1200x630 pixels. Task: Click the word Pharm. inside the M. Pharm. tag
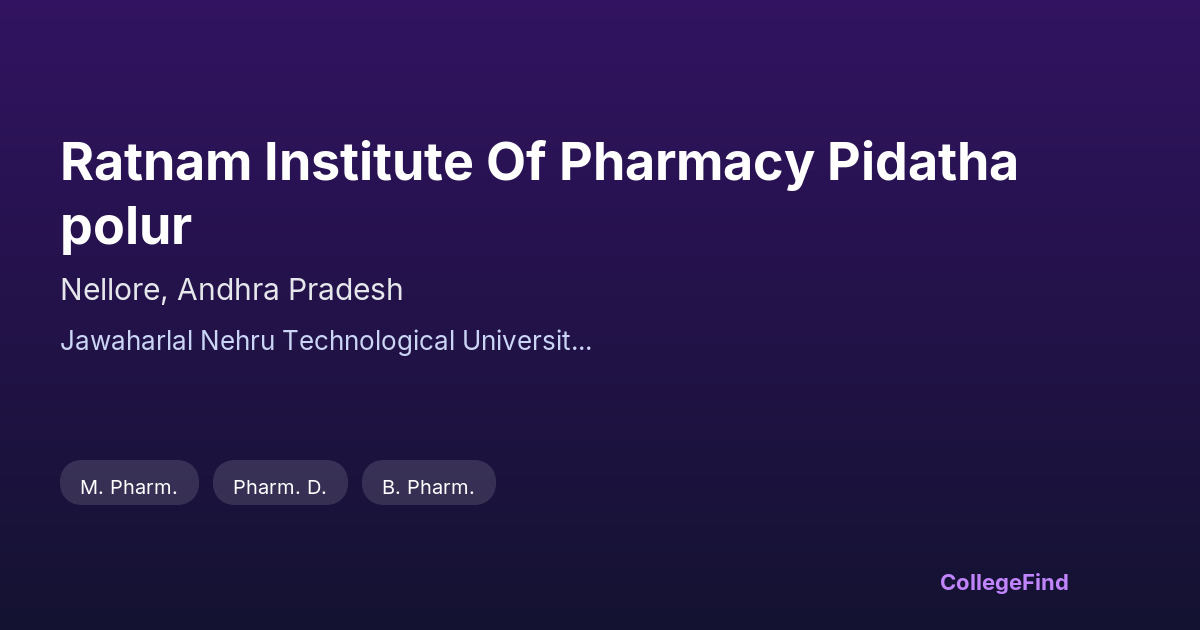point(144,487)
